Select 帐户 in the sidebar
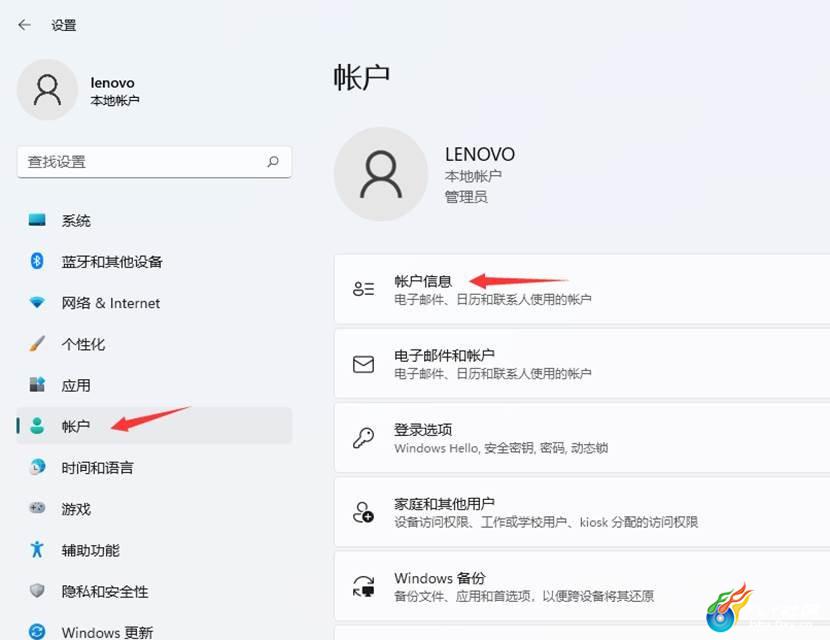830x640 pixels. (155, 426)
